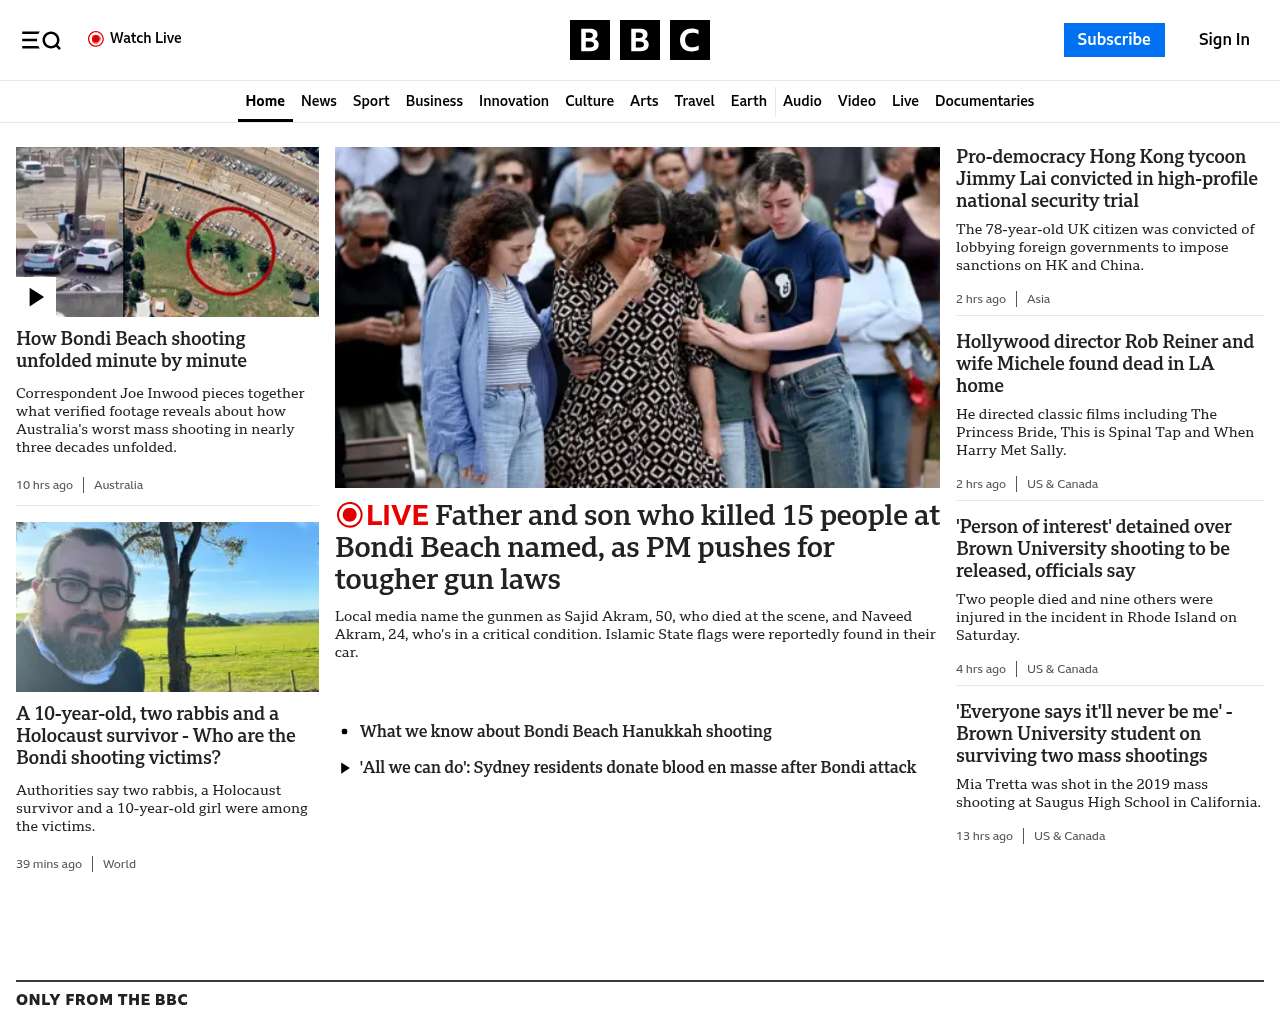The image size is (1280, 1024).
Task: Open 'What we know about Bondi Beach' link
Action: (565, 731)
